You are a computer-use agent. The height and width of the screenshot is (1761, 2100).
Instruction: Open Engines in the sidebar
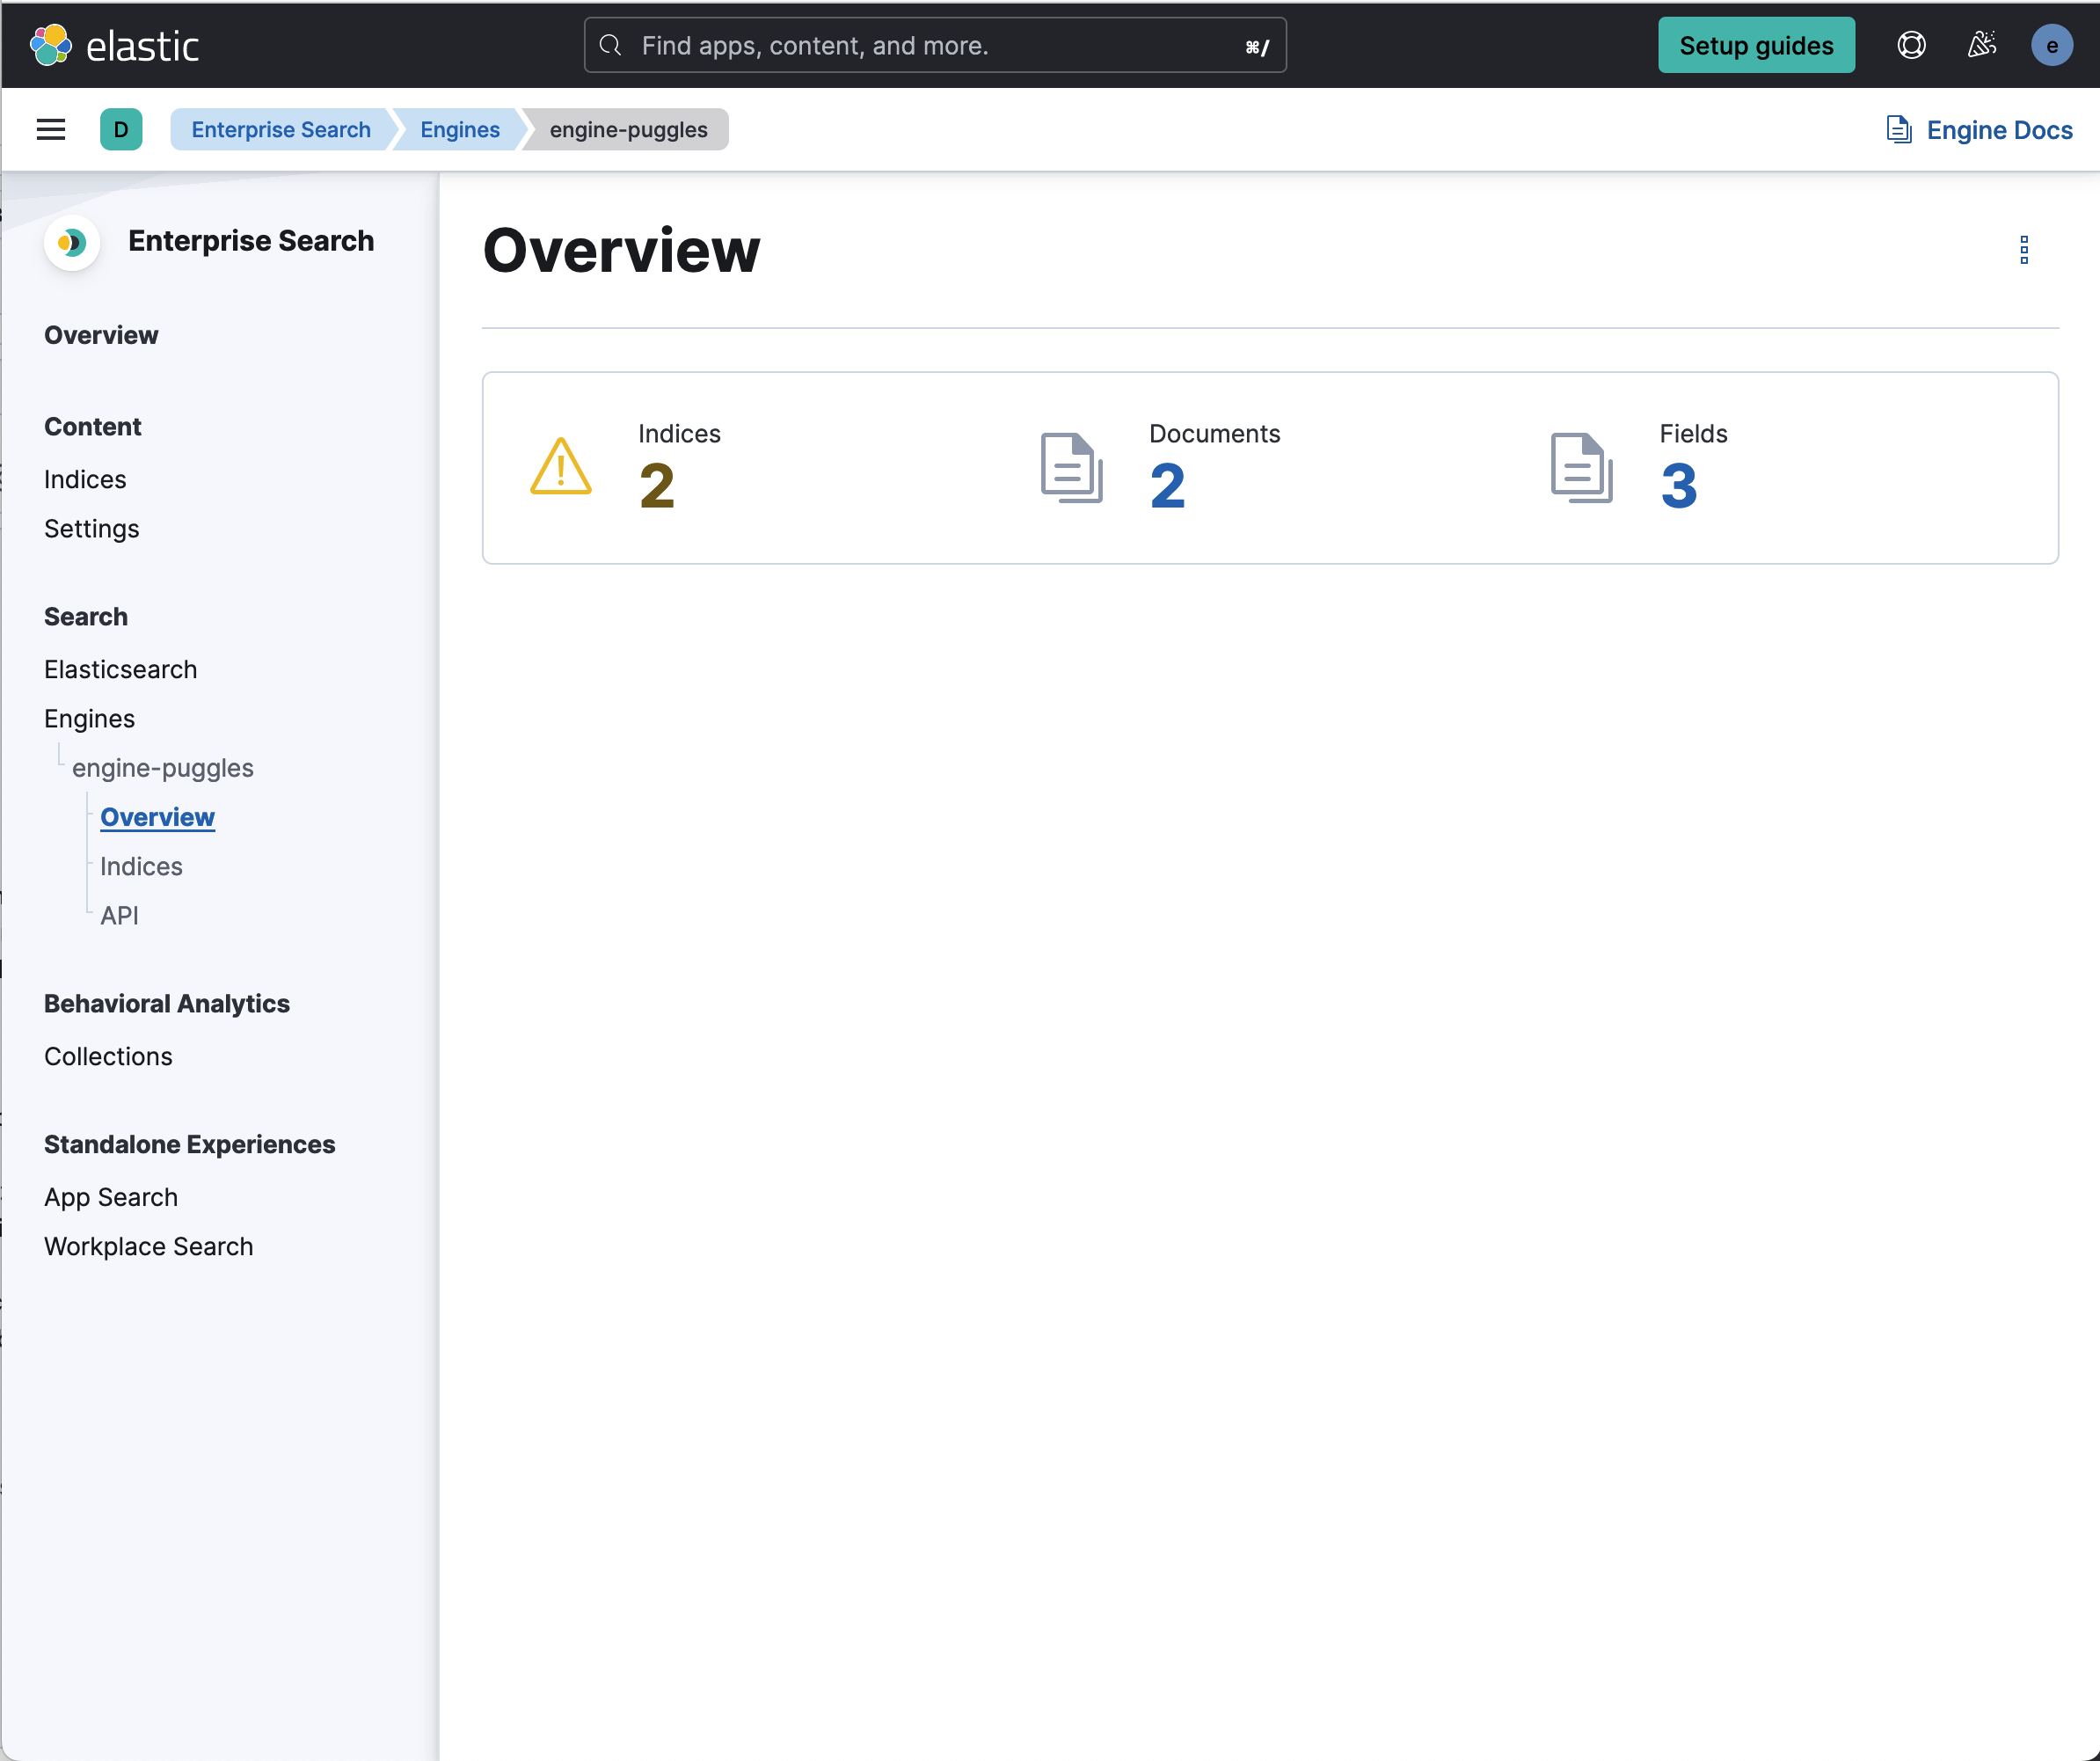pyautogui.click(x=89, y=719)
